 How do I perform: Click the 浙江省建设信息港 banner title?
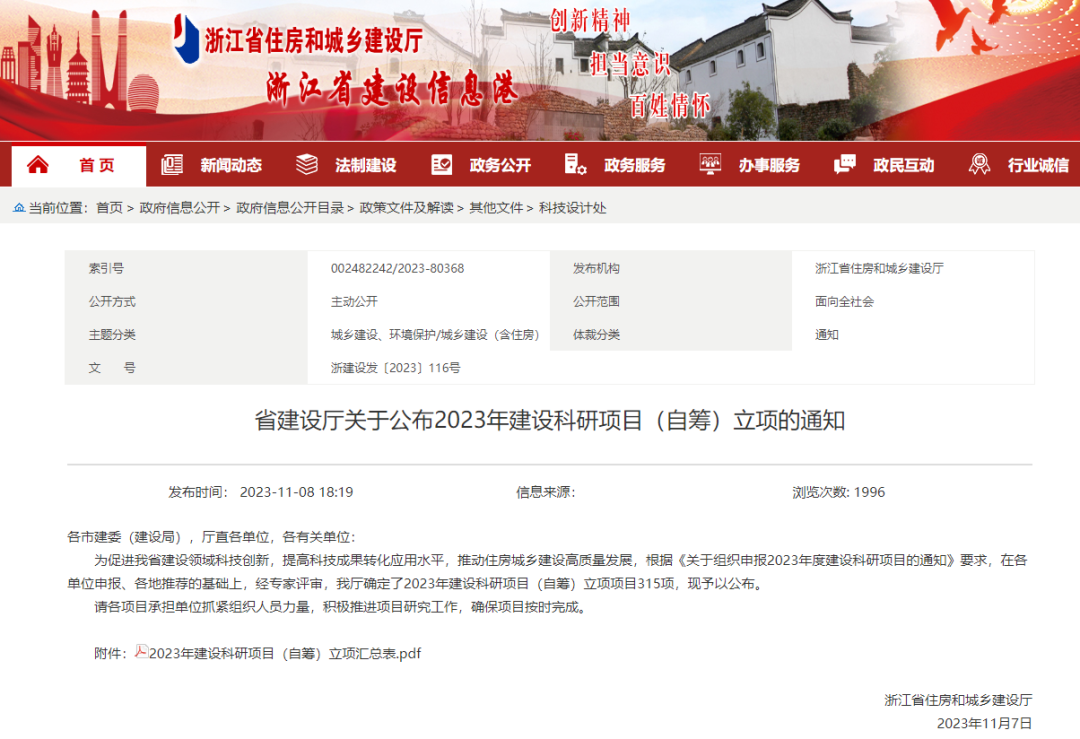[x=390, y=90]
